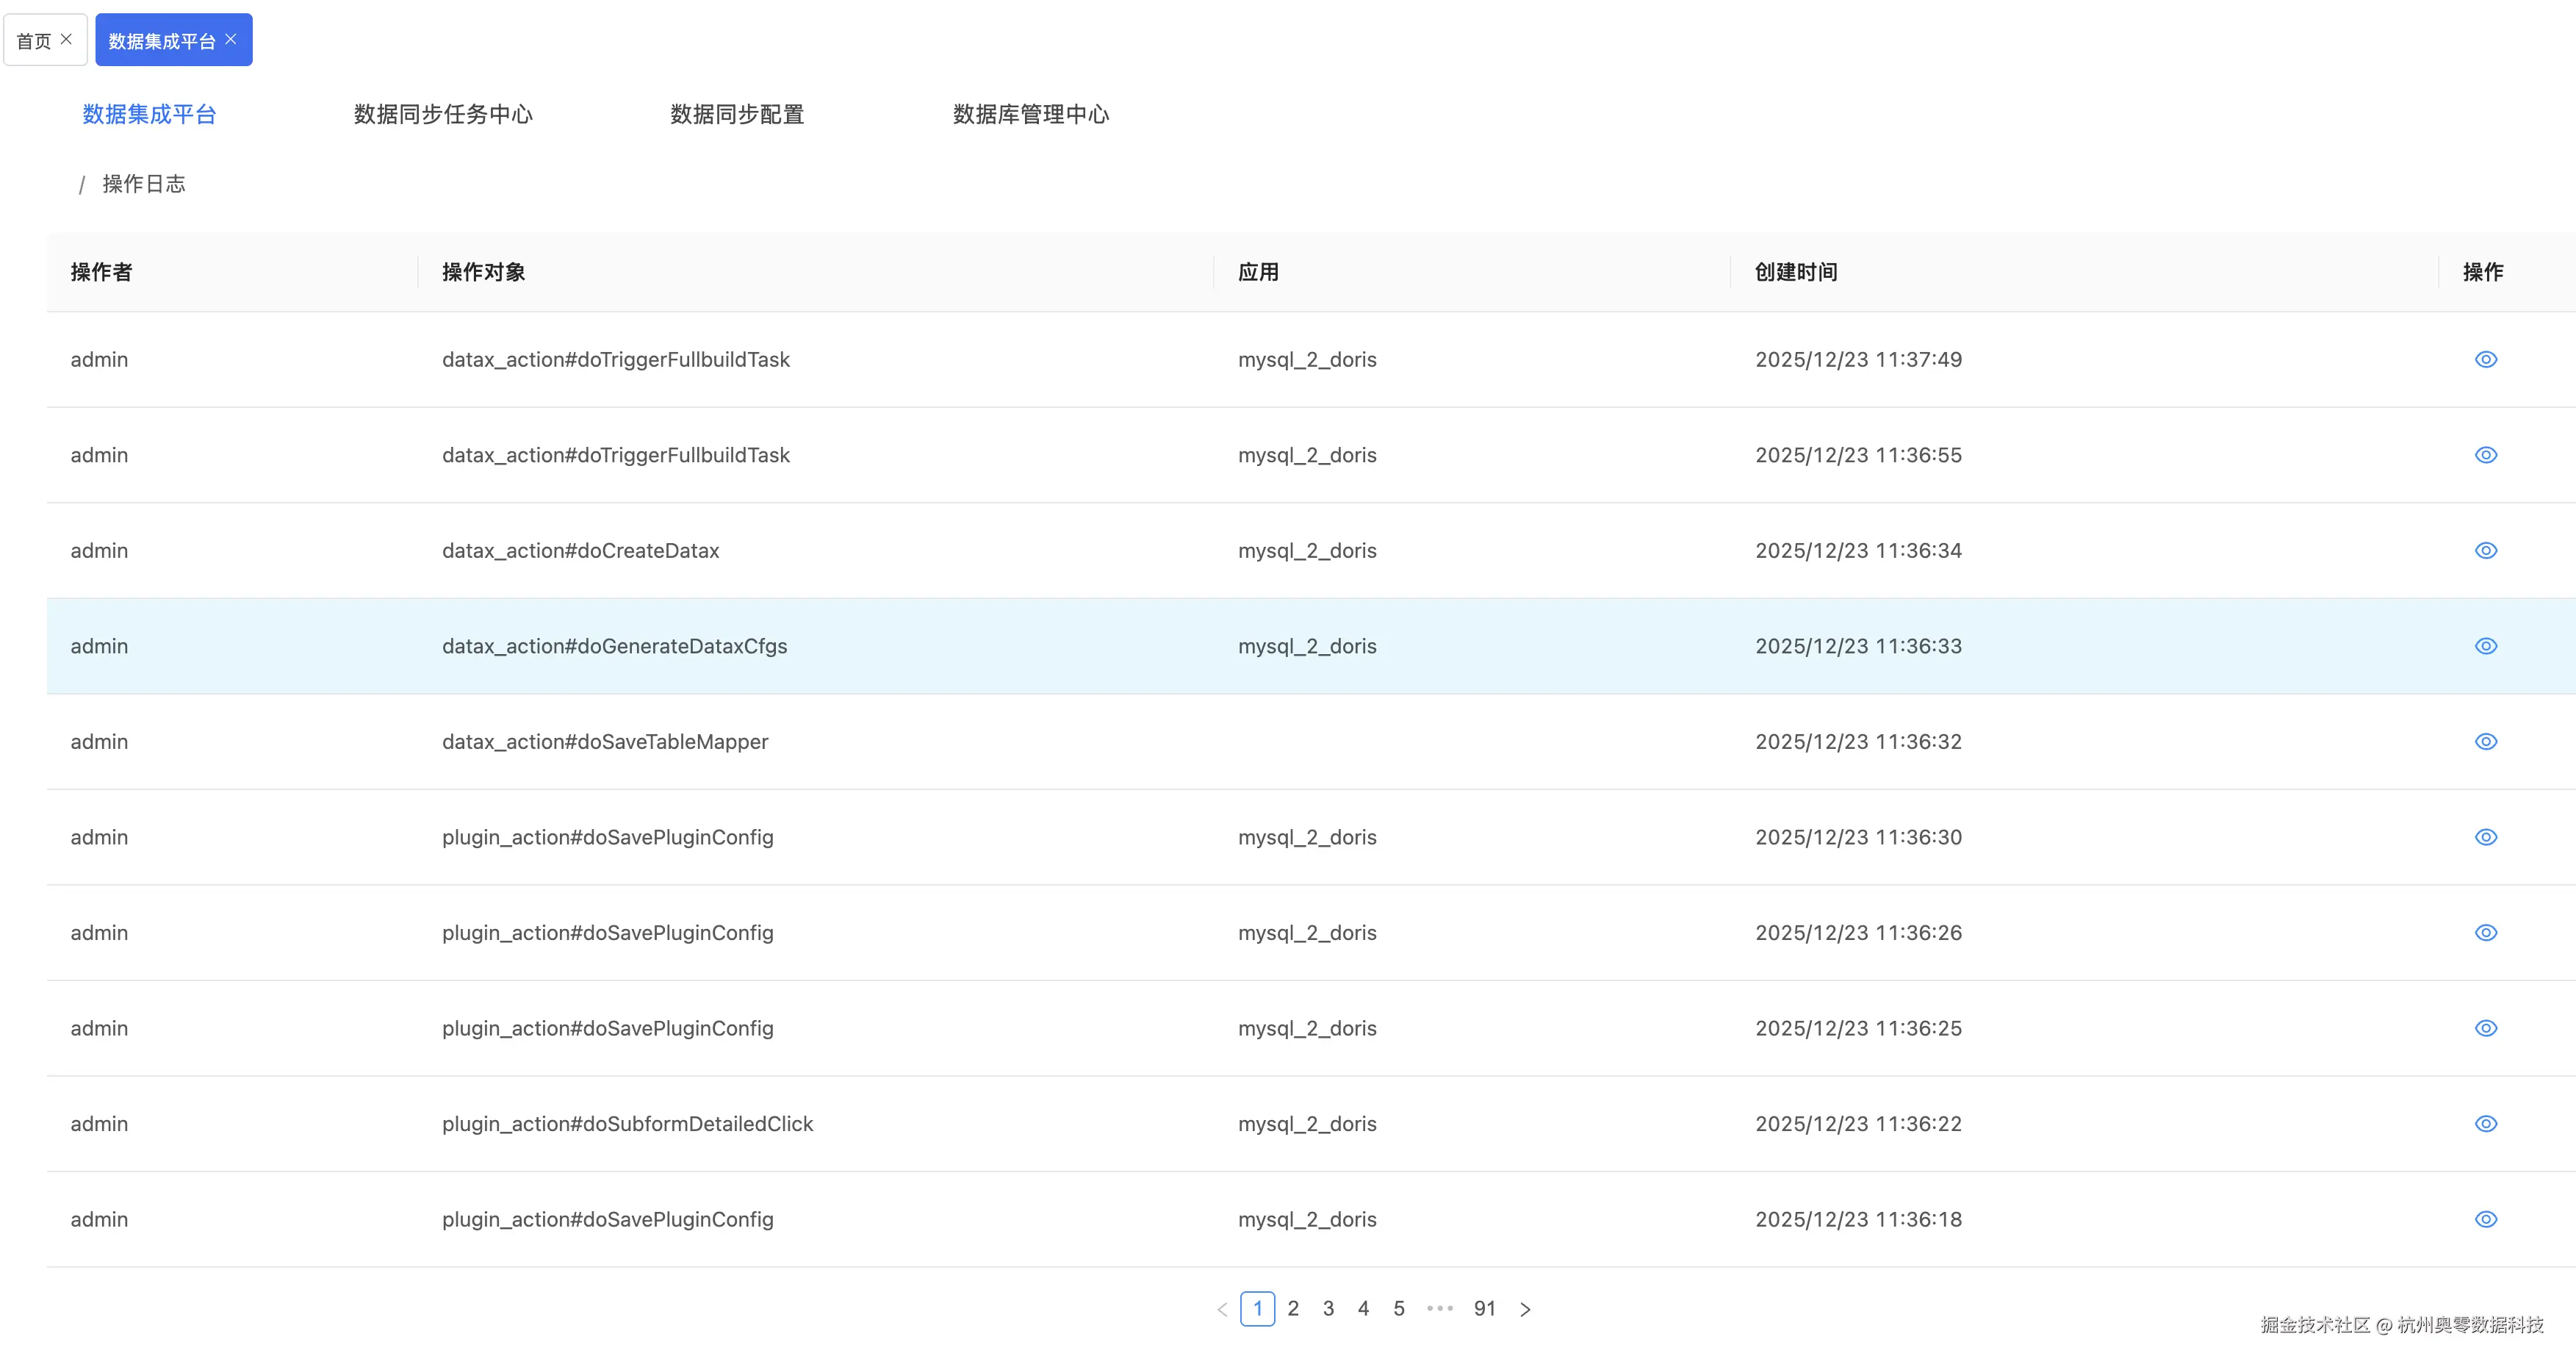The image size is (2576, 1367).
Task: Open eye icon for doCreateDatax row
Action: tap(2485, 550)
